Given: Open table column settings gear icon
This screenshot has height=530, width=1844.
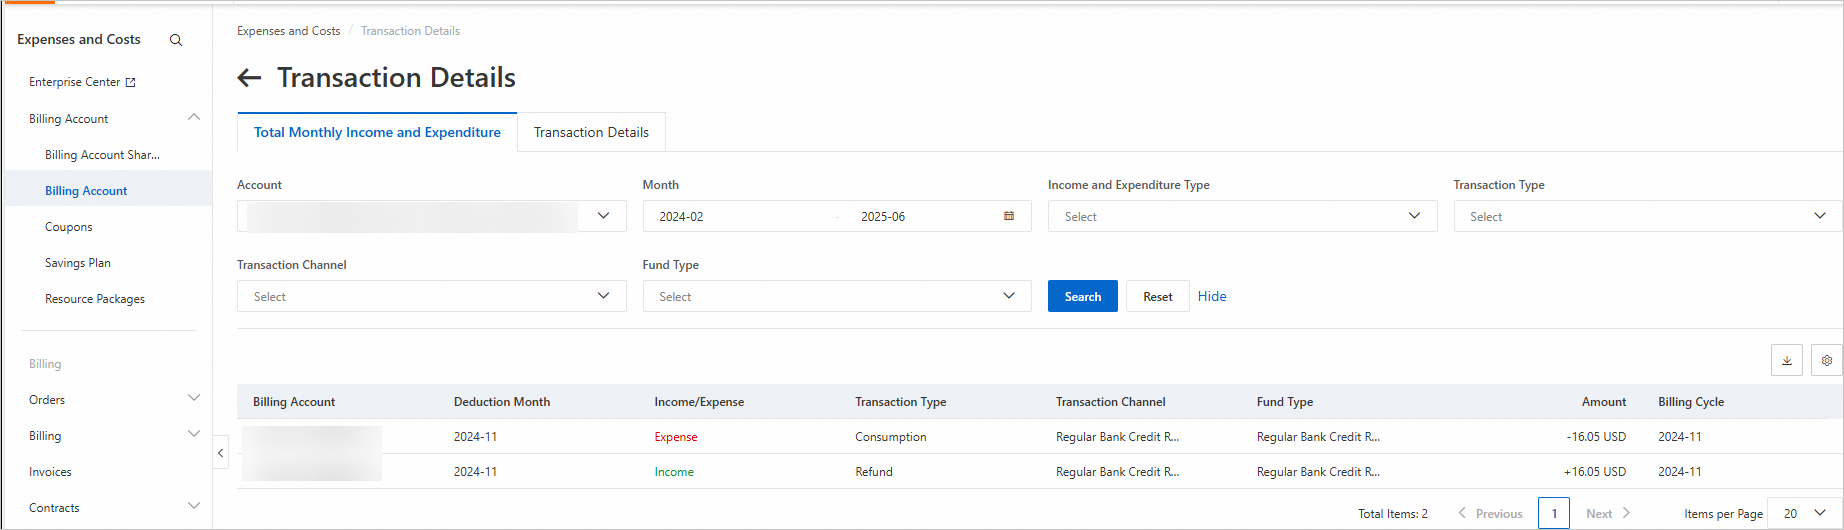Looking at the screenshot, I should point(1826,361).
